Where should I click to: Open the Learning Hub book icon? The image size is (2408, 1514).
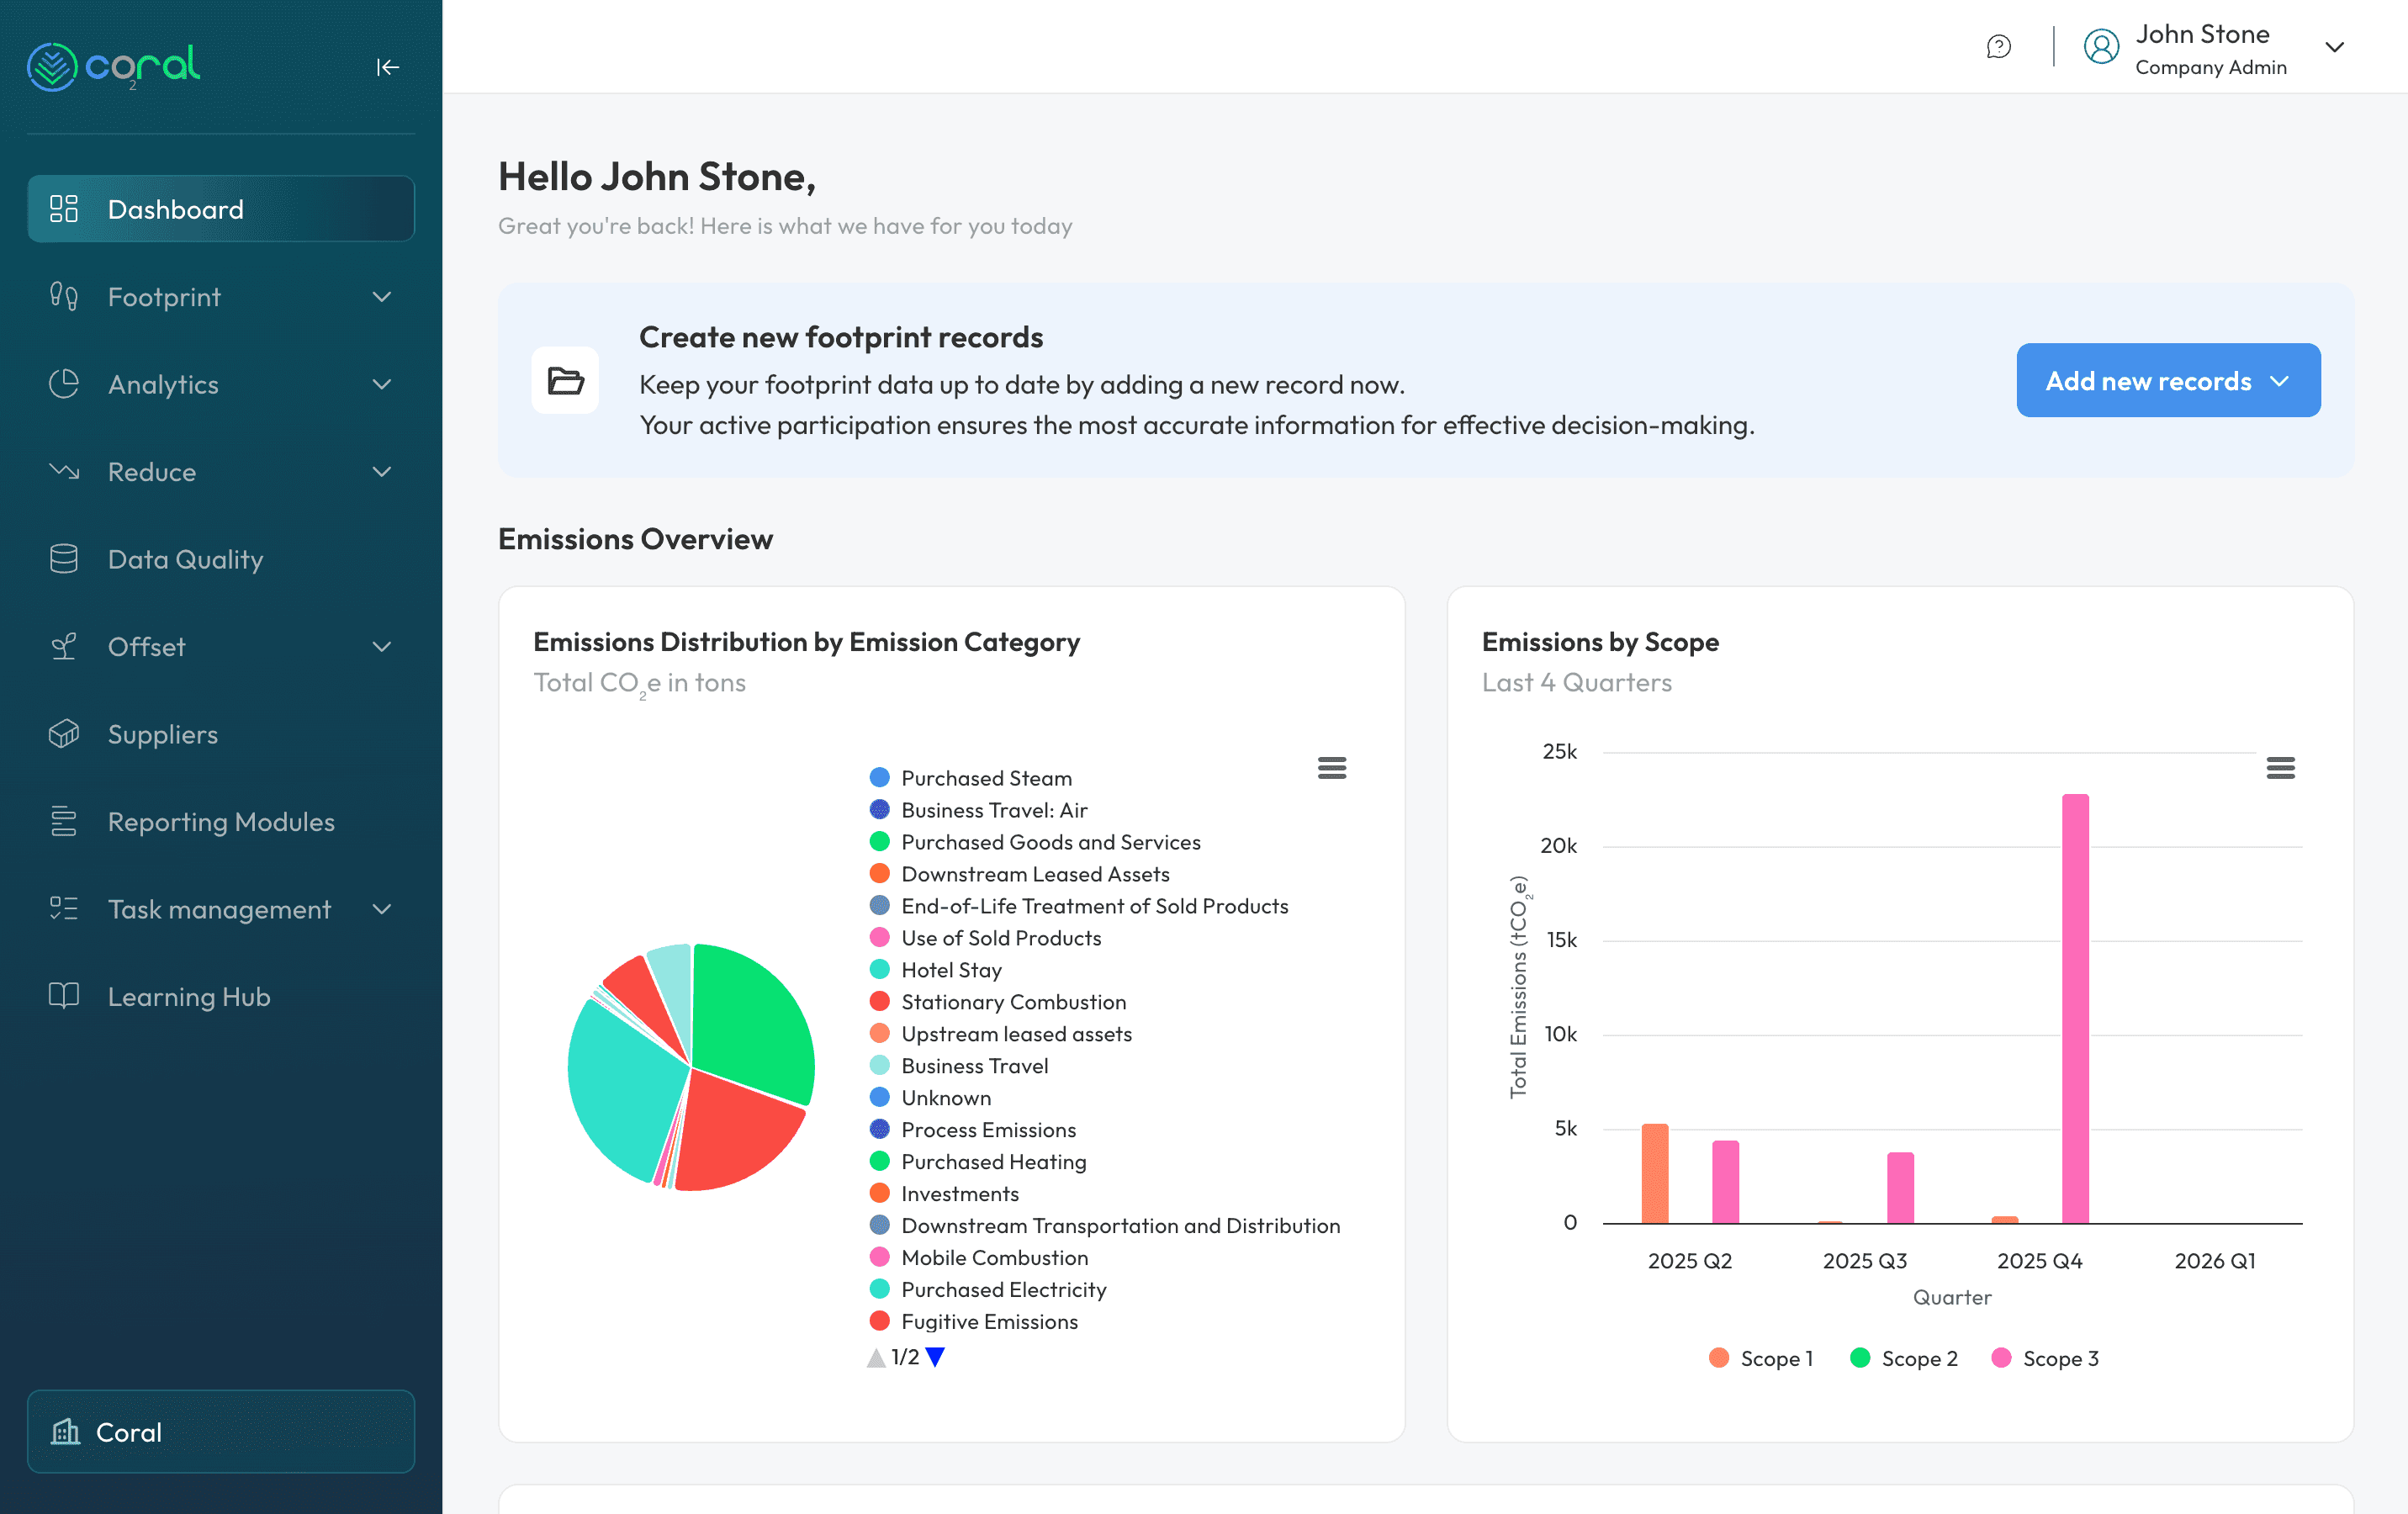click(64, 996)
